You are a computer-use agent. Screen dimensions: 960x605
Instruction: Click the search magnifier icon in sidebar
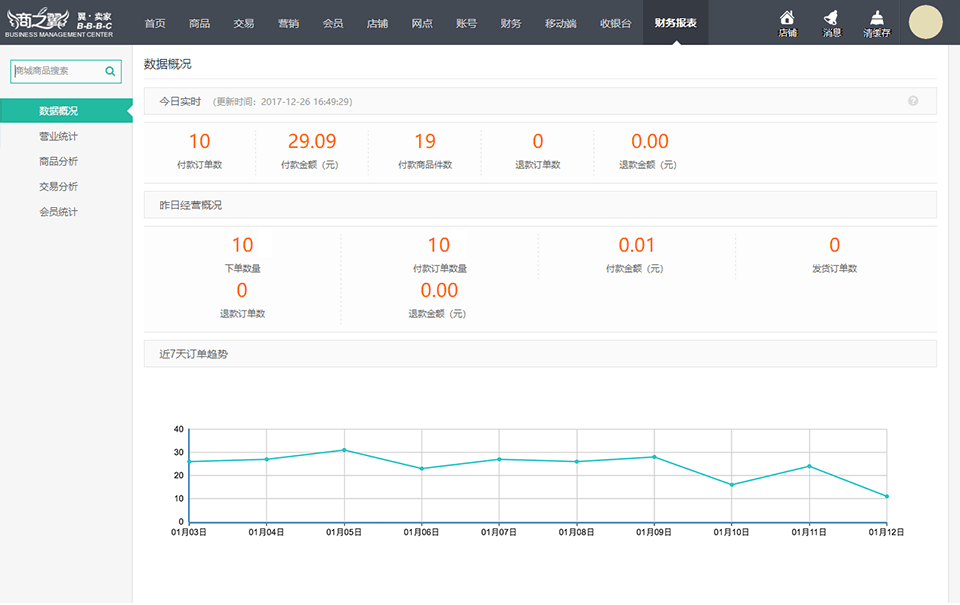click(110, 72)
